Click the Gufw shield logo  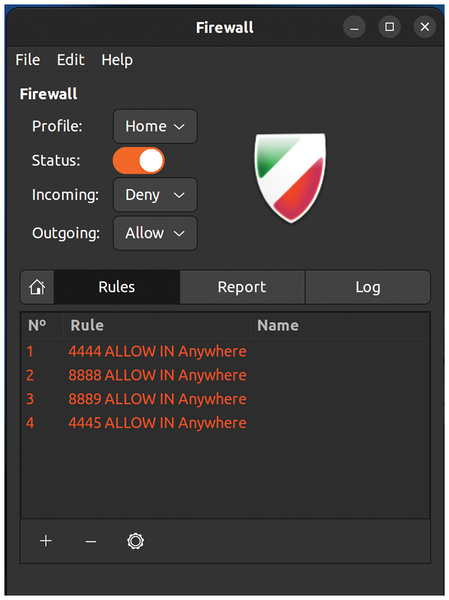click(x=291, y=178)
